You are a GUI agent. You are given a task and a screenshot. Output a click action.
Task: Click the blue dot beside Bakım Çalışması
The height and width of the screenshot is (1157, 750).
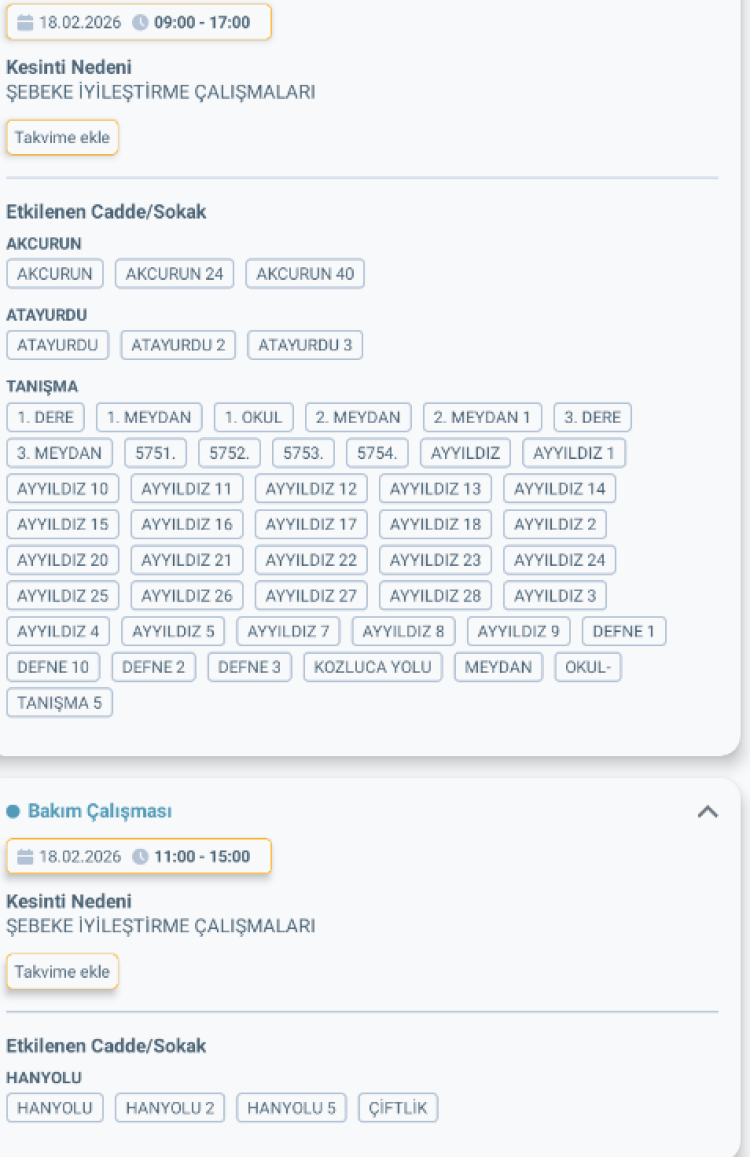[13, 812]
